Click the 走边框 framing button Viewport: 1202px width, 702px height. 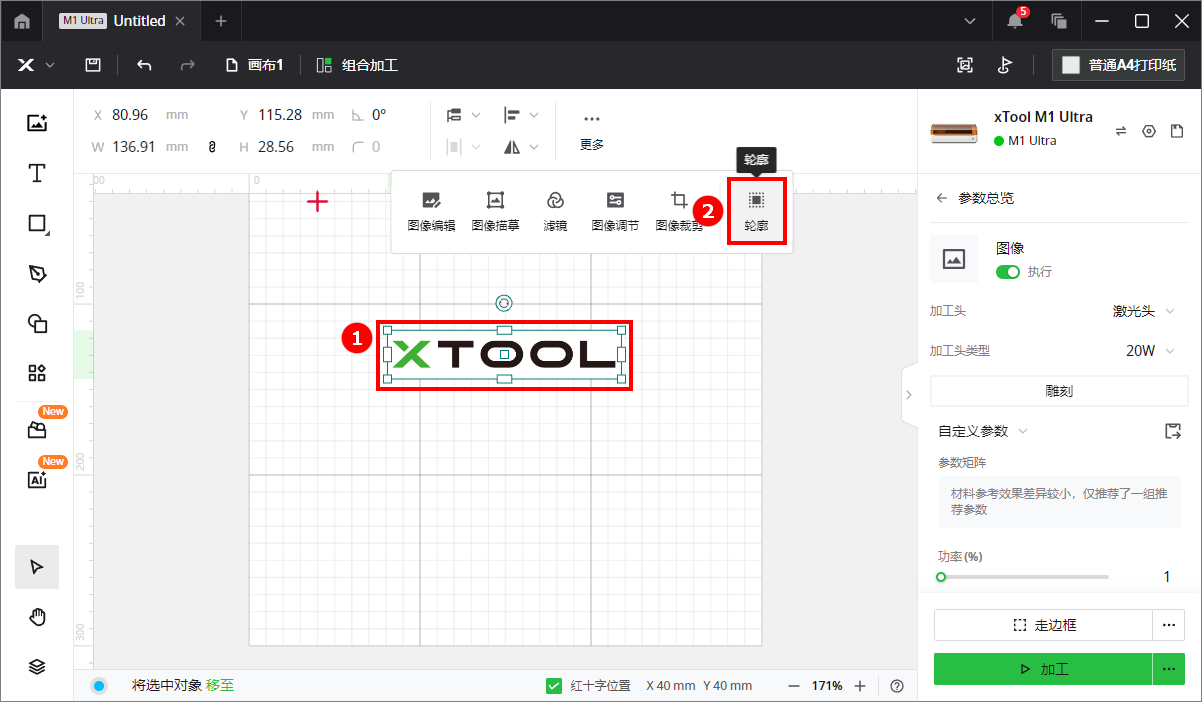click(1043, 625)
